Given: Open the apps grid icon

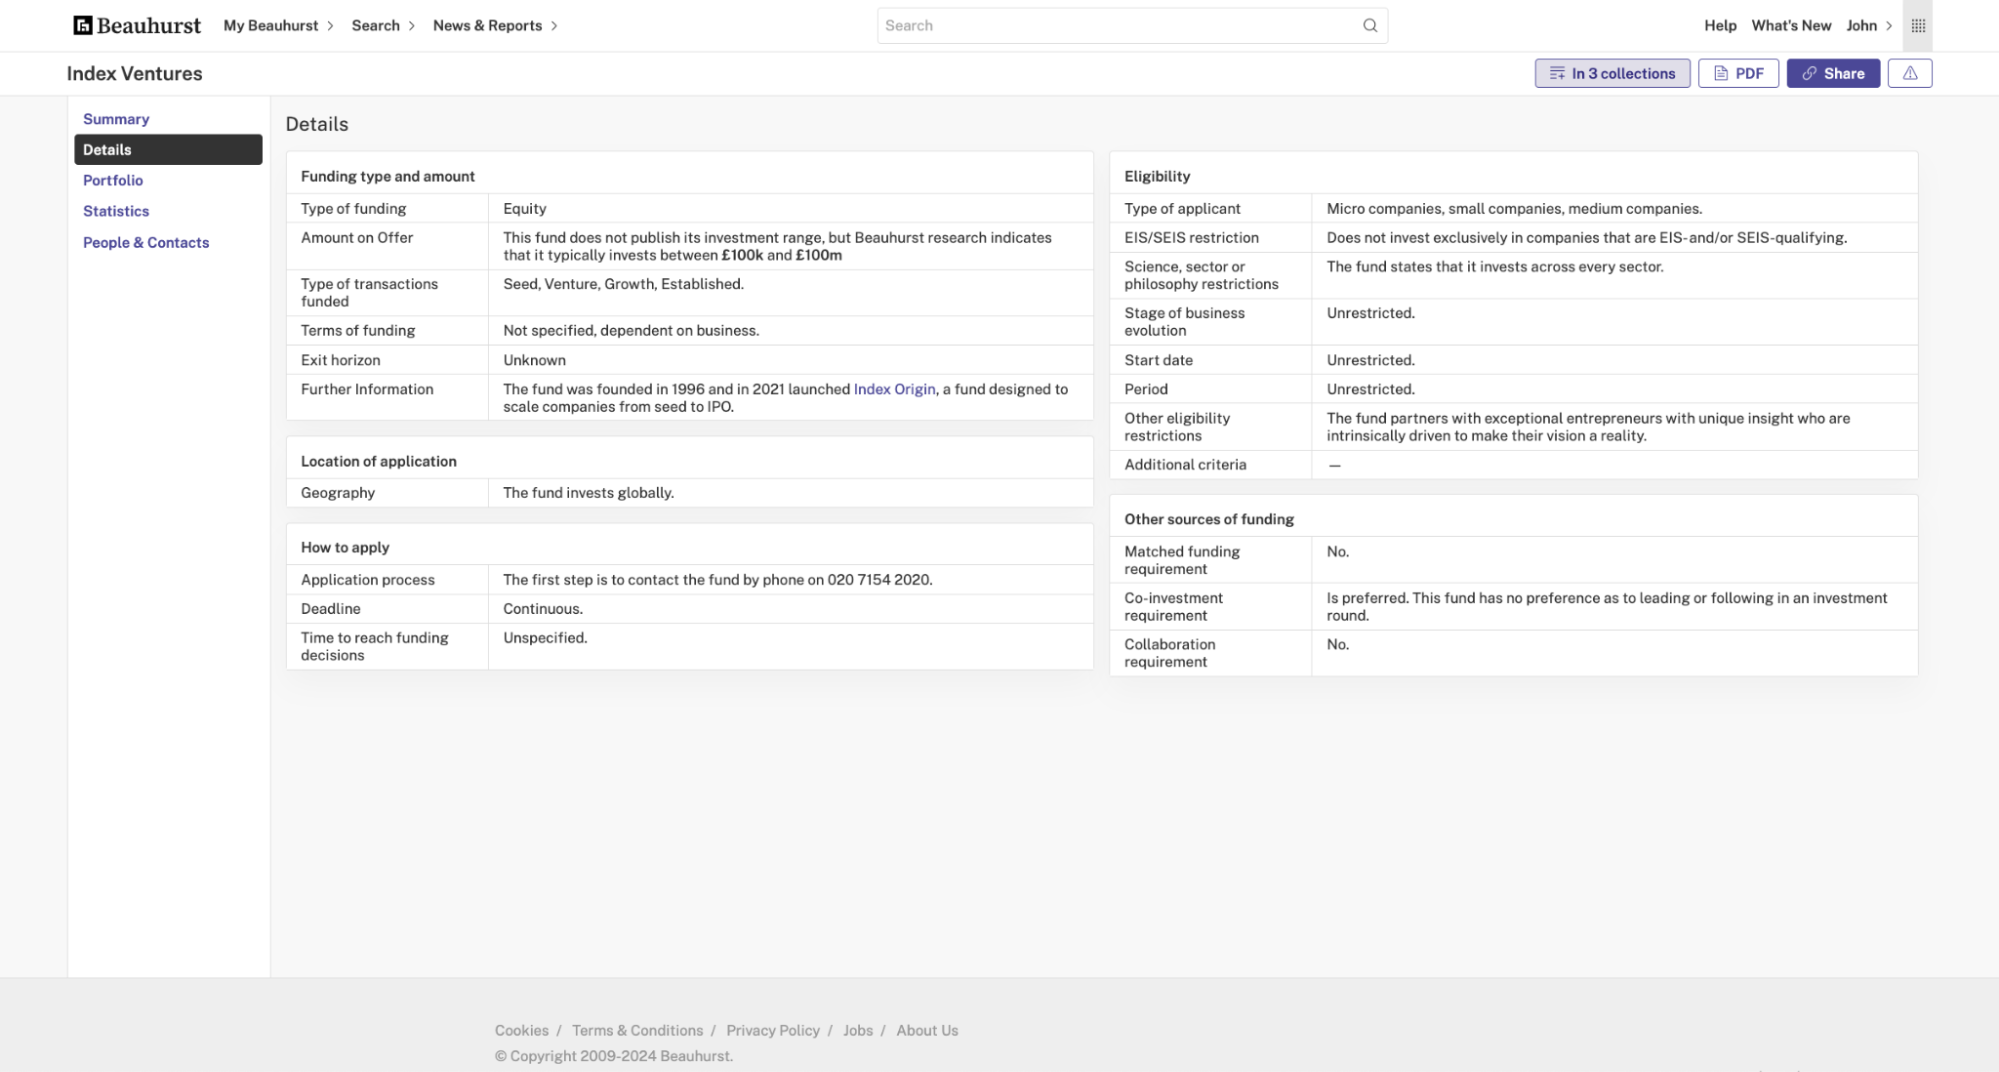Looking at the screenshot, I should click(x=1917, y=25).
